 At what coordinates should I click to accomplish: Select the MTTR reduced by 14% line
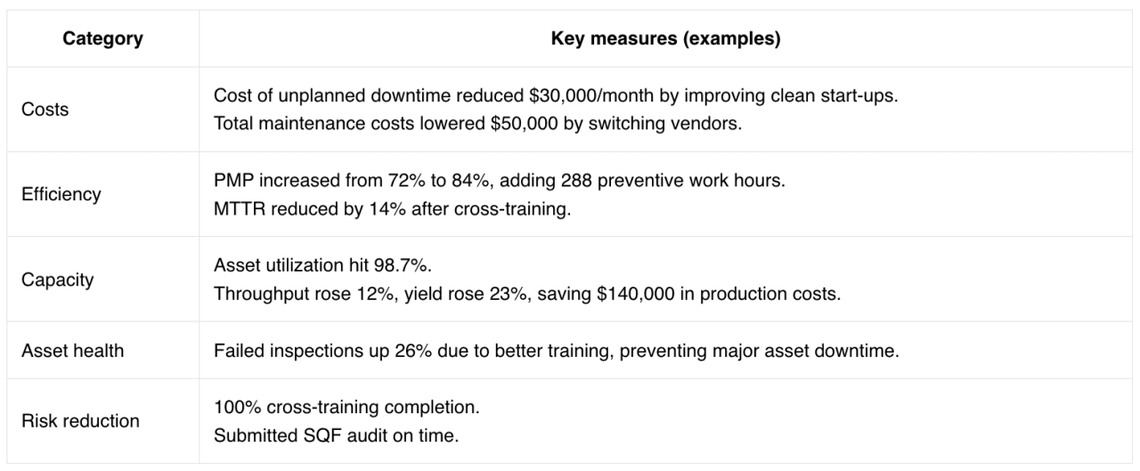tap(392, 208)
